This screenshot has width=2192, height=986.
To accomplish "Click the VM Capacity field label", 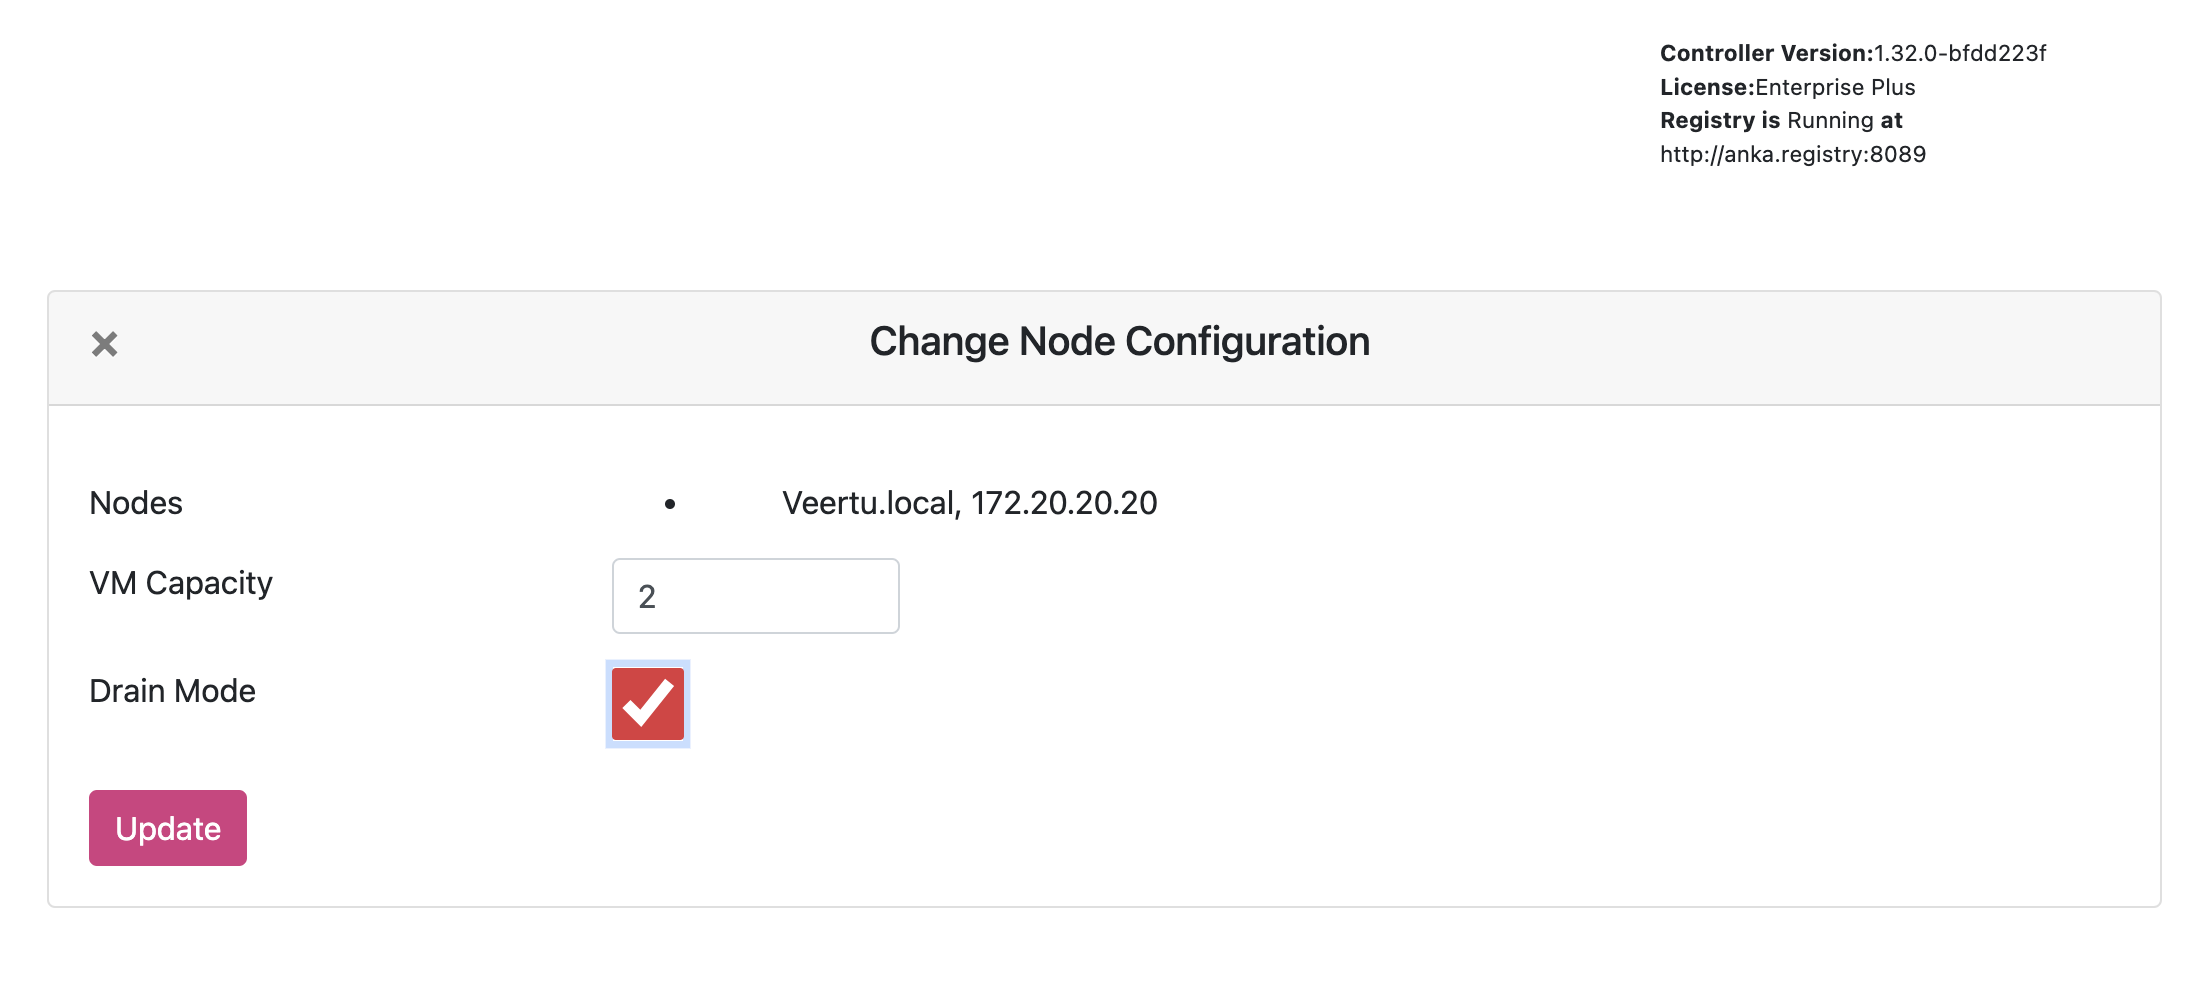I will pos(181,583).
